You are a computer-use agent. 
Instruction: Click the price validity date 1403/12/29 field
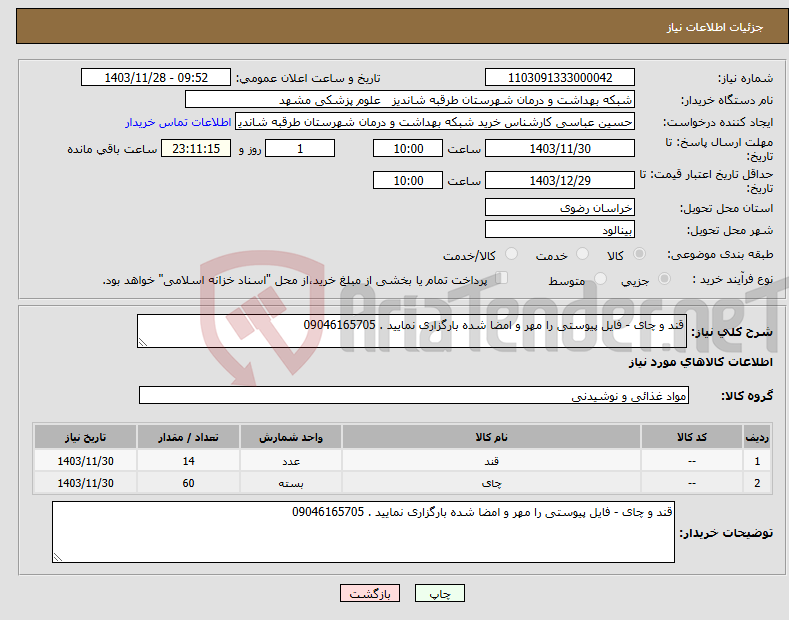point(560,180)
